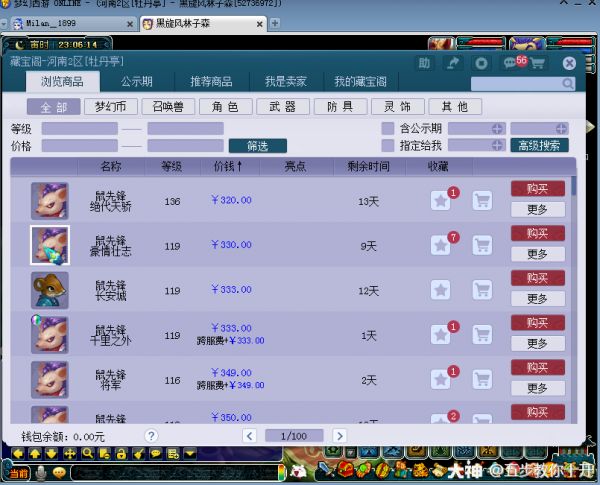
Task: Open the shopping cart in header
Action: (538, 63)
